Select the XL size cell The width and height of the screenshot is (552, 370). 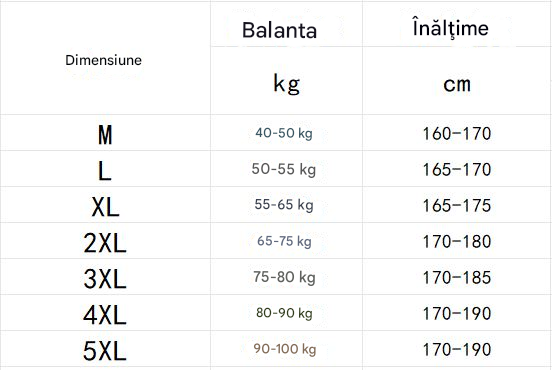[105, 205]
